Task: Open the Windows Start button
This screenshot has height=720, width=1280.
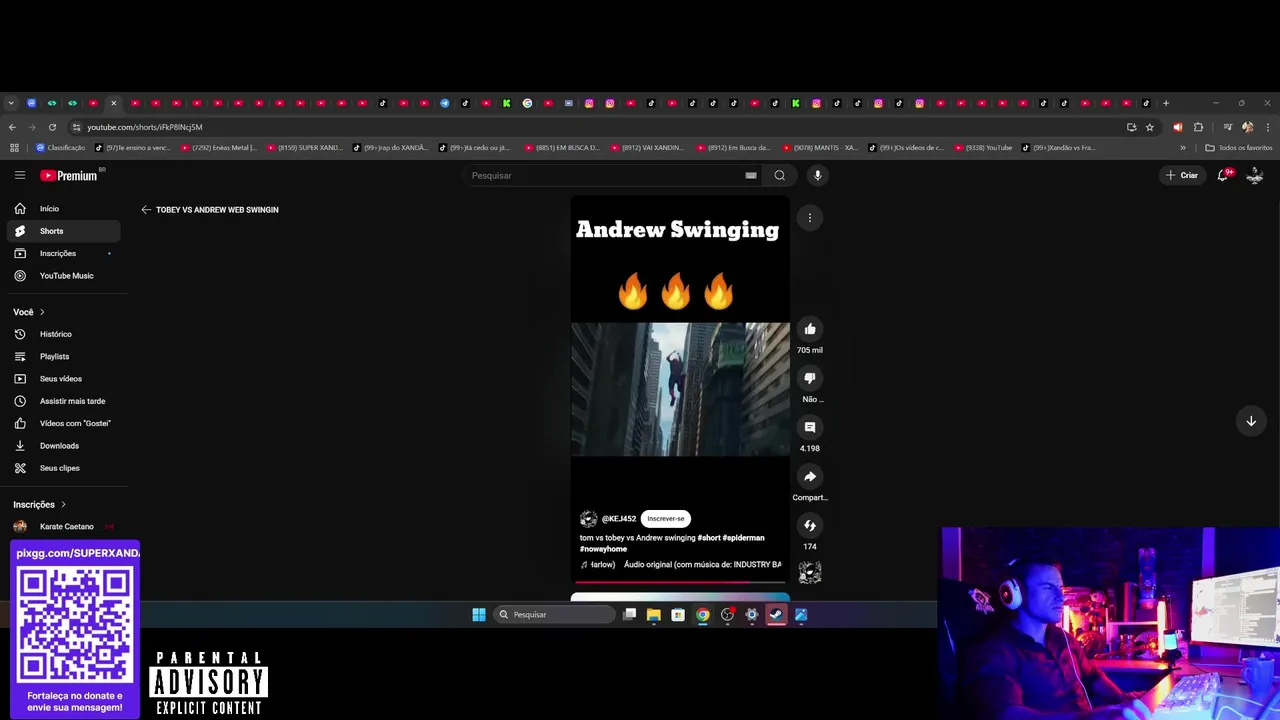Action: (x=479, y=615)
